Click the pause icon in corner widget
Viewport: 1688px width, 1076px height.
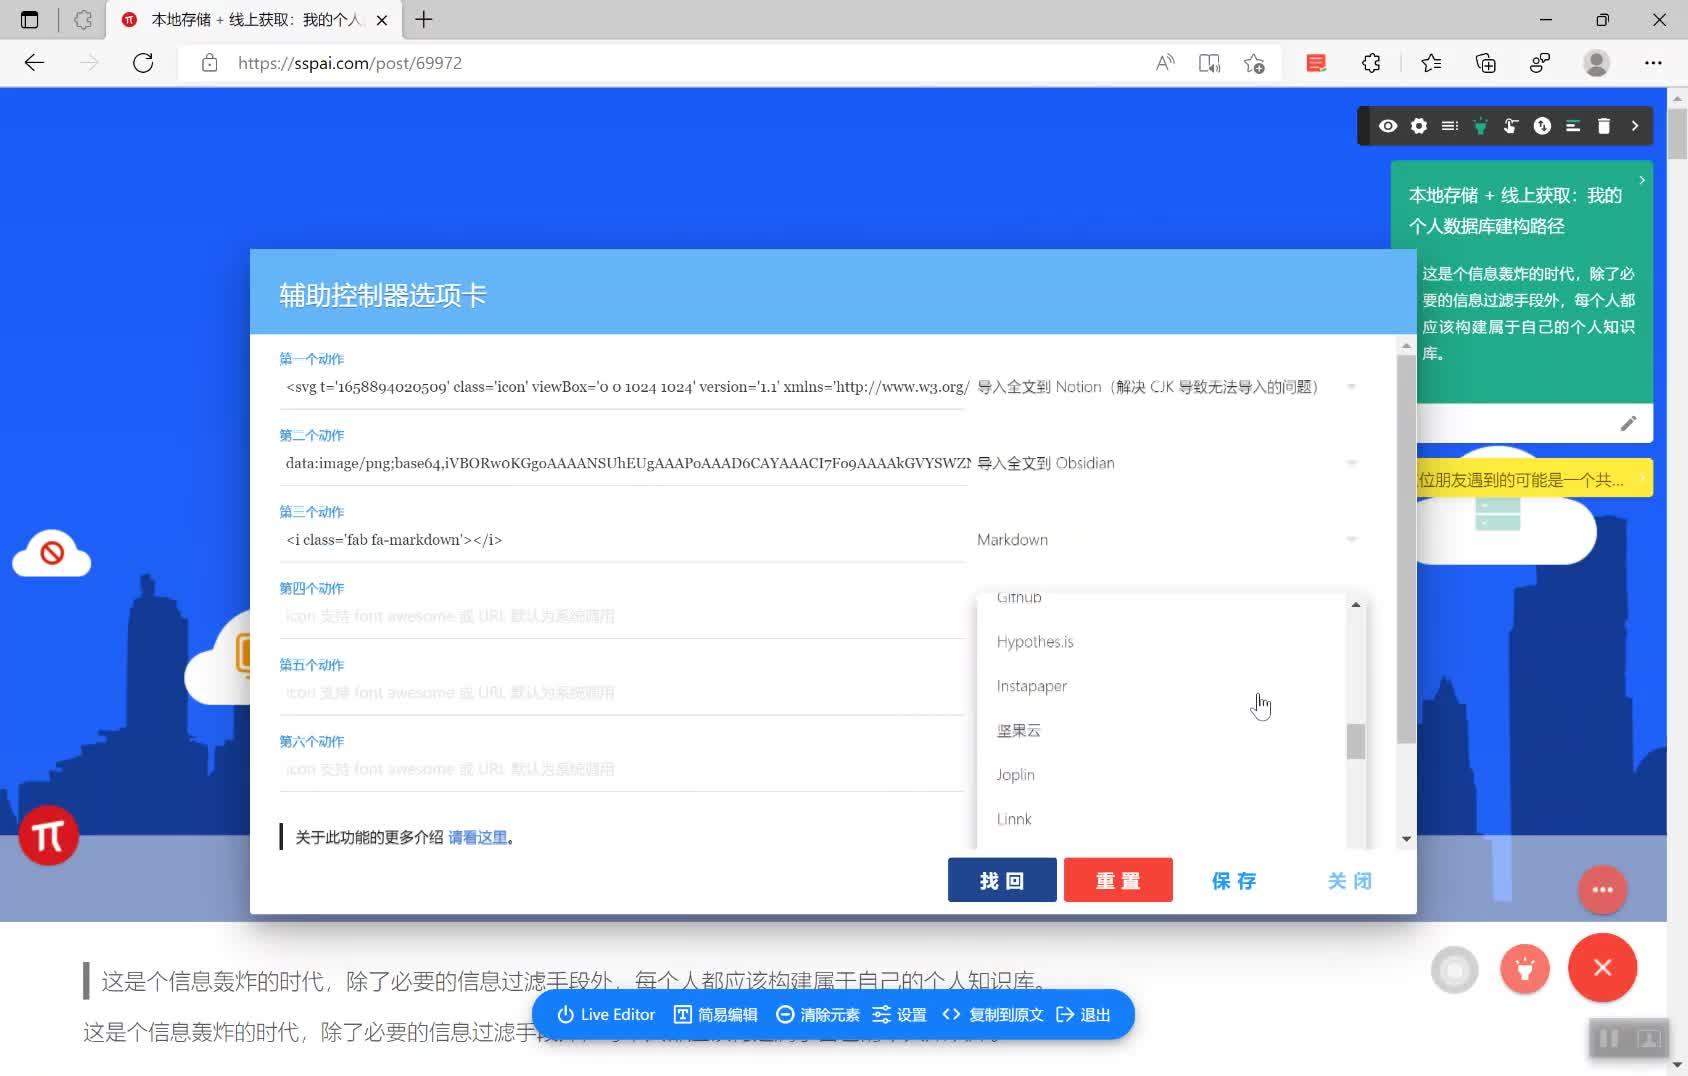tap(1609, 1038)
